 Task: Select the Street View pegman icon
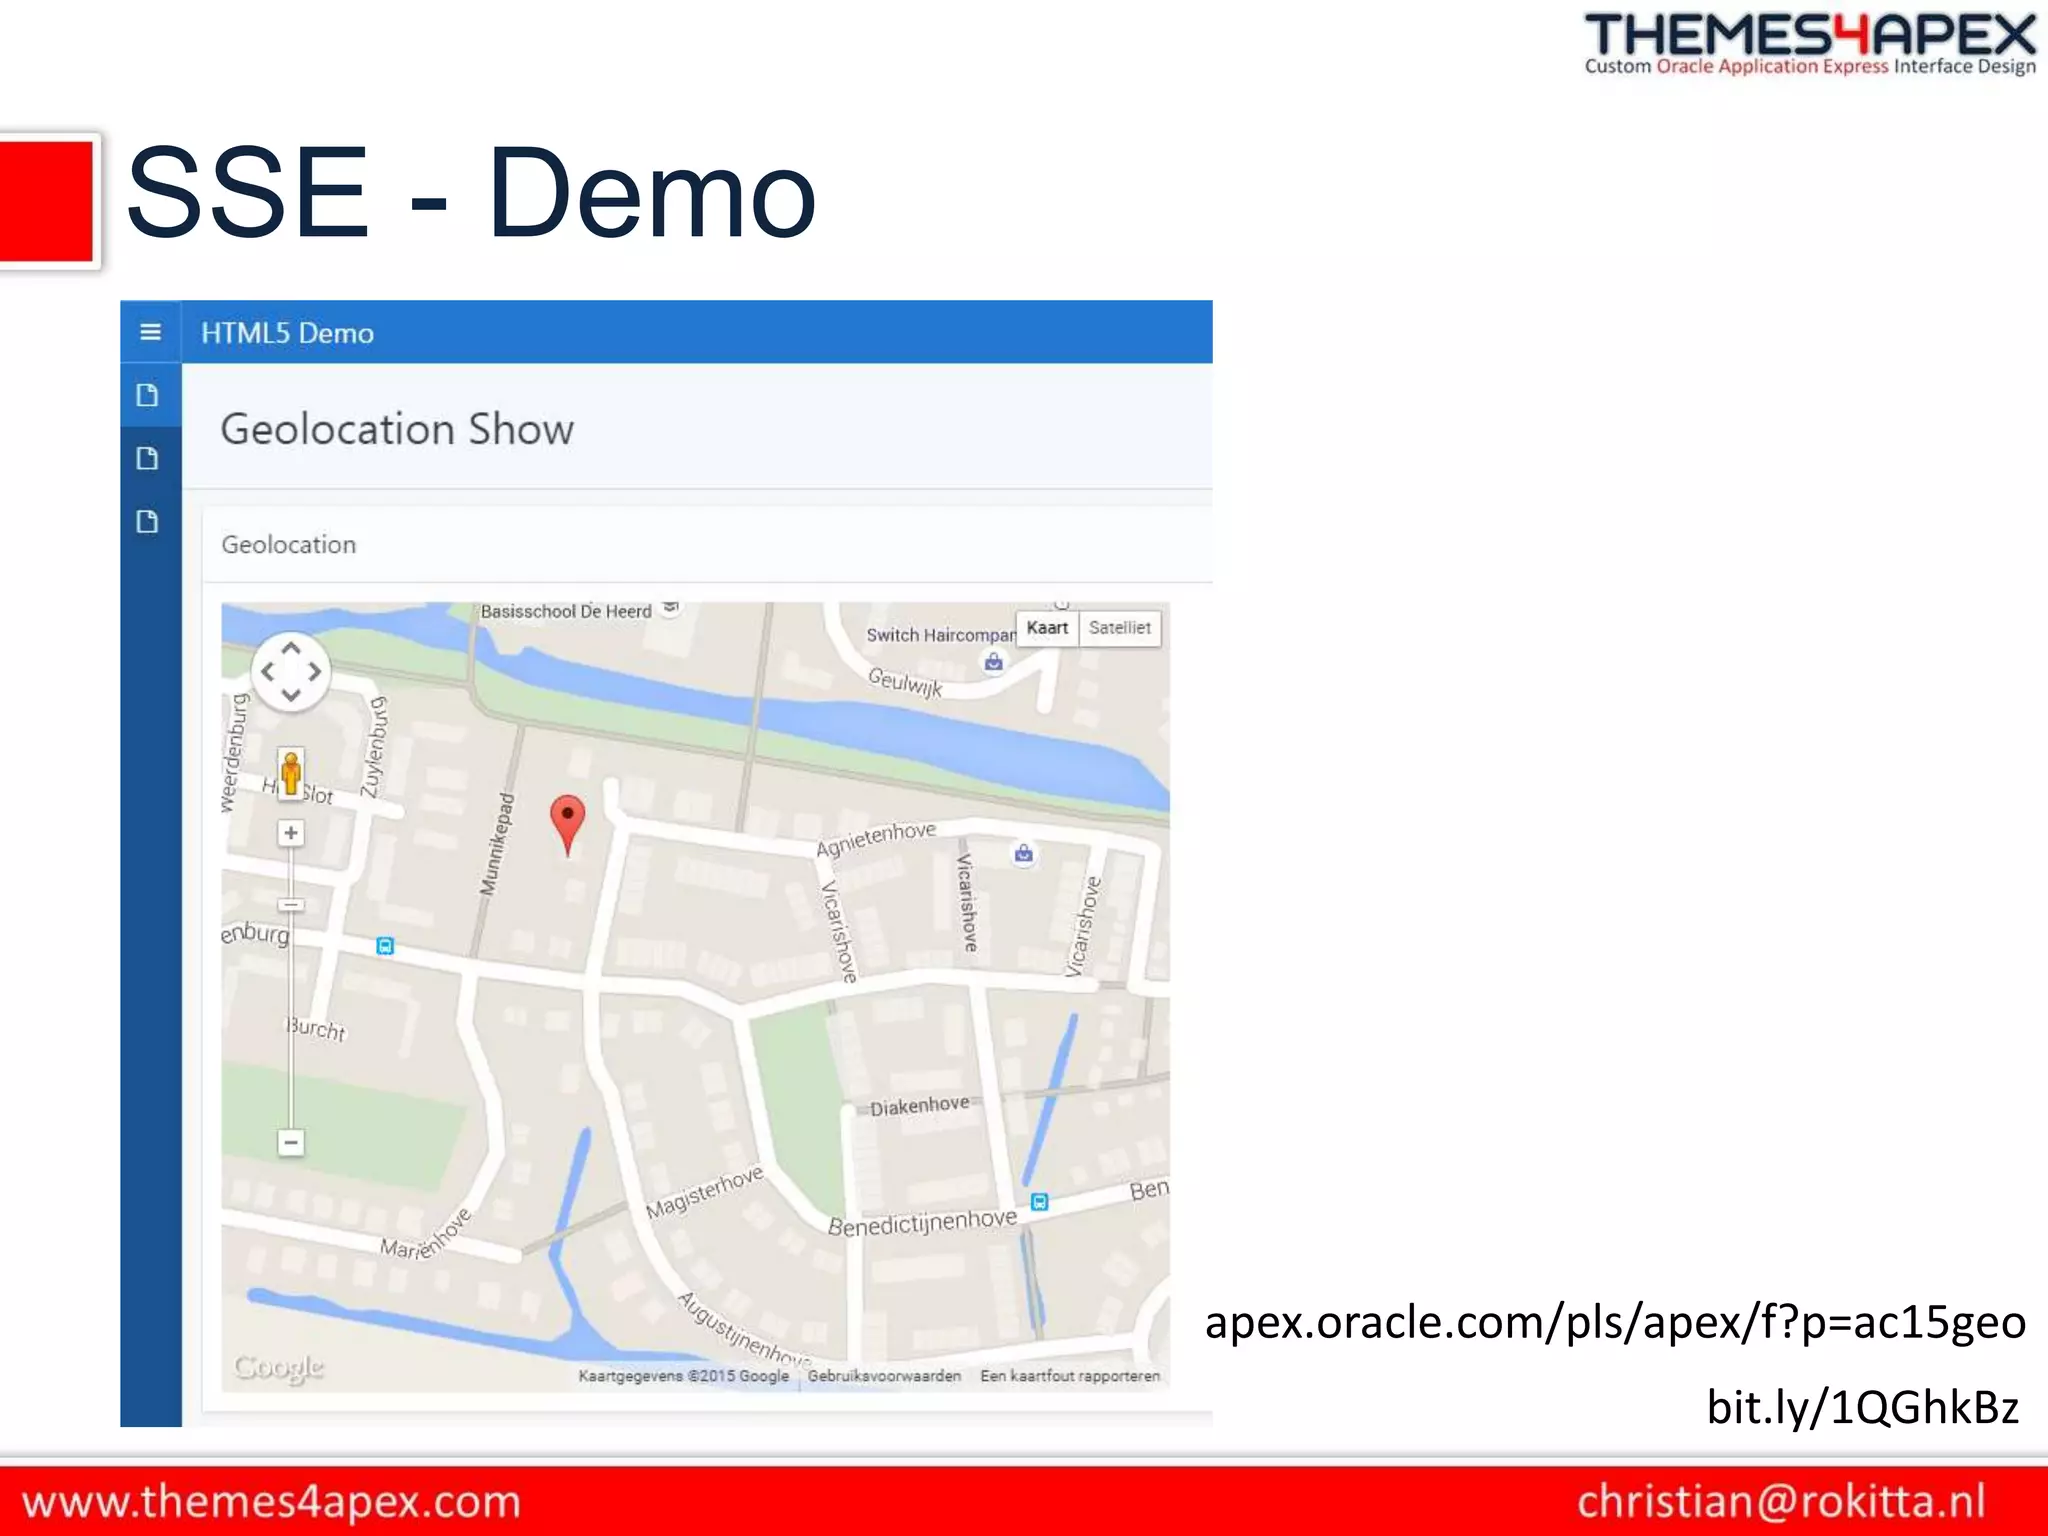tap(291, 774)
